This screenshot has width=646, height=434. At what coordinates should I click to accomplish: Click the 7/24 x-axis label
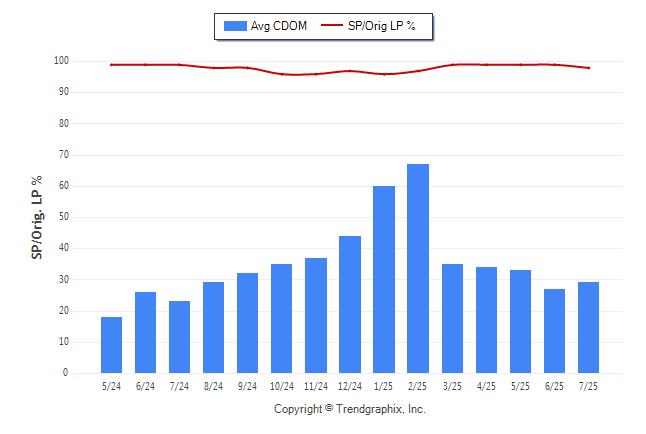point(179,387)
